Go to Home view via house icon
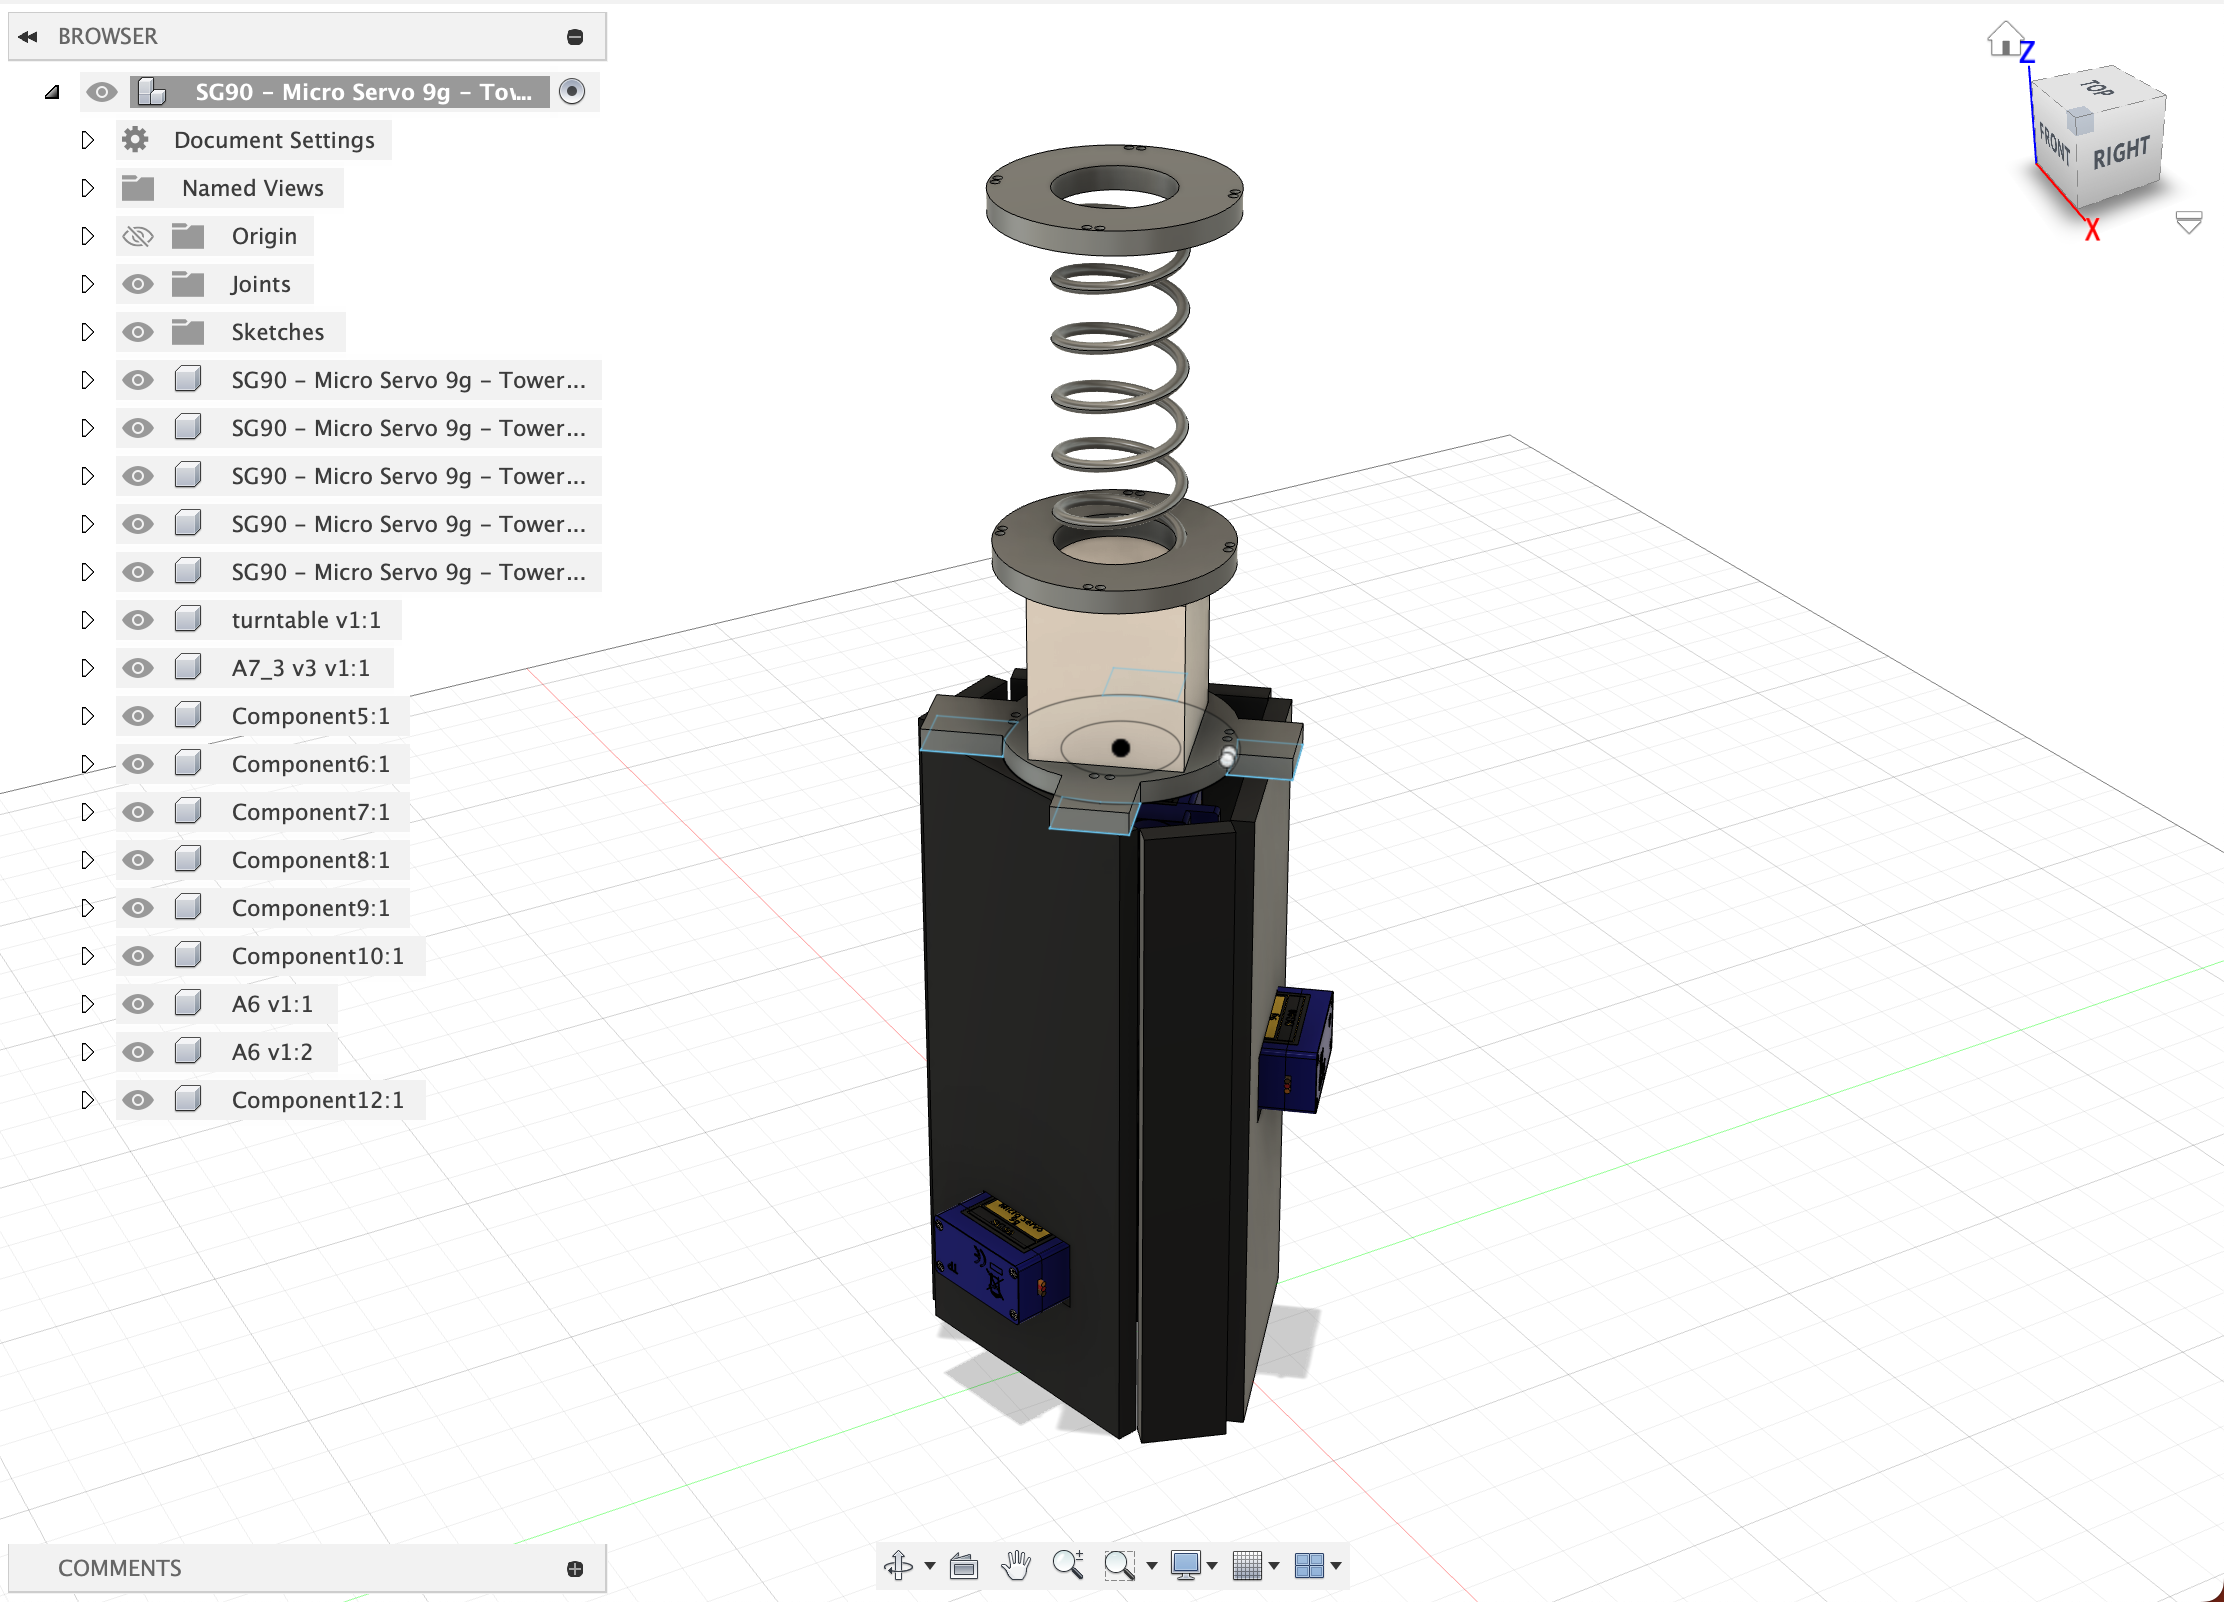 (2004, 39)
